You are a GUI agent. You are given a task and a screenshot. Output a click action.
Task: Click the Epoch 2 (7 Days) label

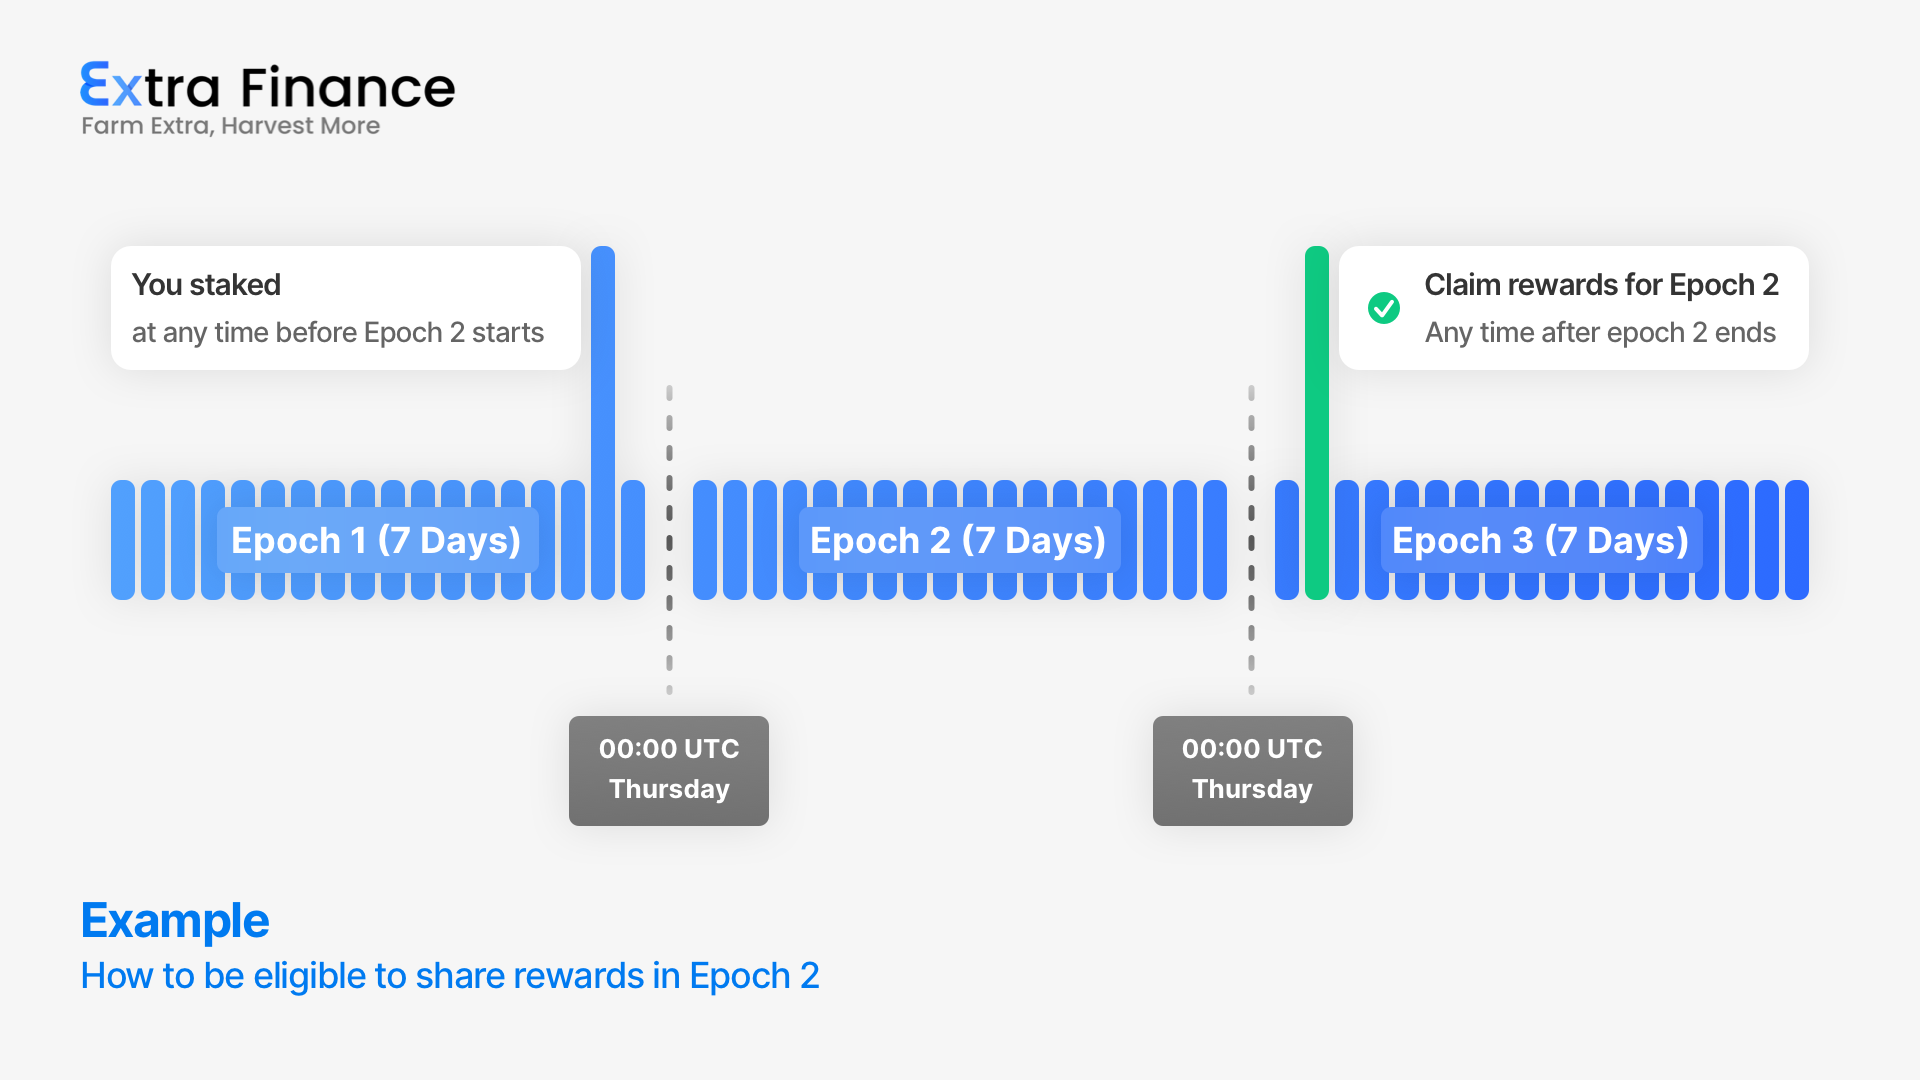tap(958, 540)
